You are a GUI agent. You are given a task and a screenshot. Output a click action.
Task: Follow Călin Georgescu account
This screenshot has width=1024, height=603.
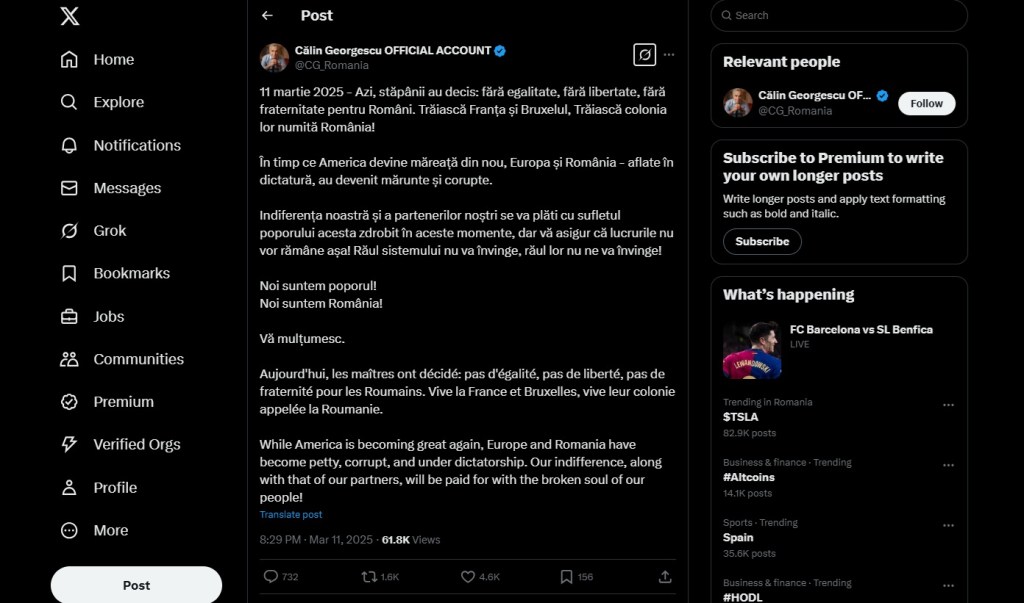(926, 103)
